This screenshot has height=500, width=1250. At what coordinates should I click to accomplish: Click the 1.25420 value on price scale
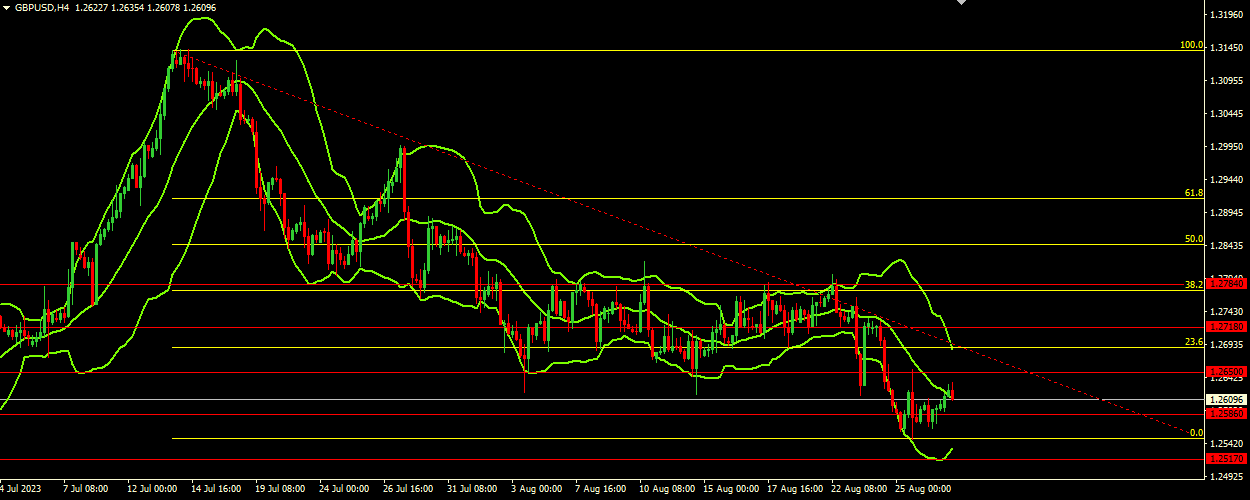tap(1227, 443)
